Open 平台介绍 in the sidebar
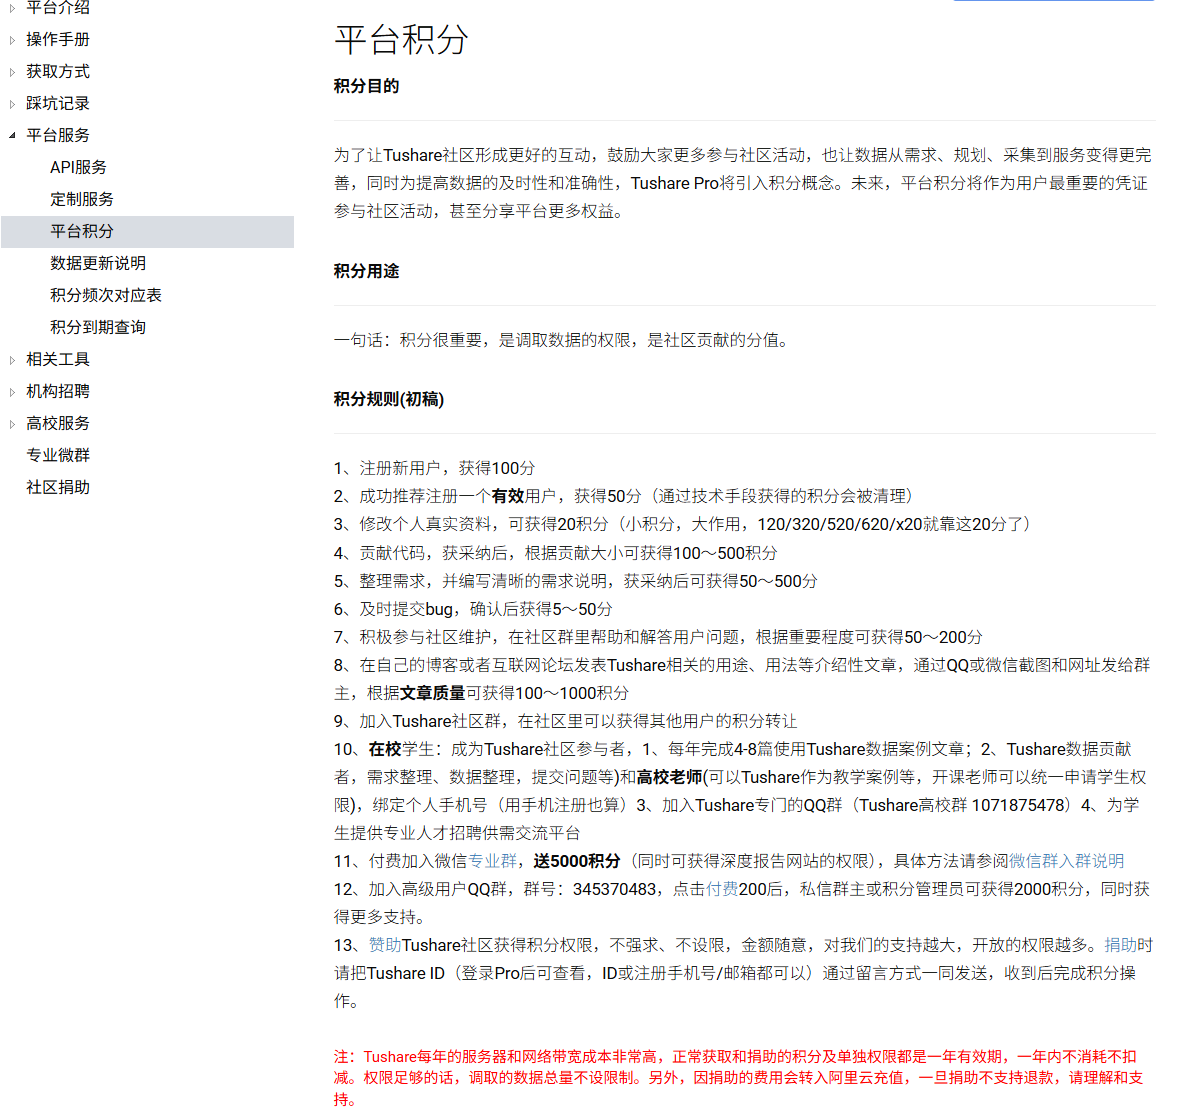Screen dimensions: 1185x1116 pos(58,8)
